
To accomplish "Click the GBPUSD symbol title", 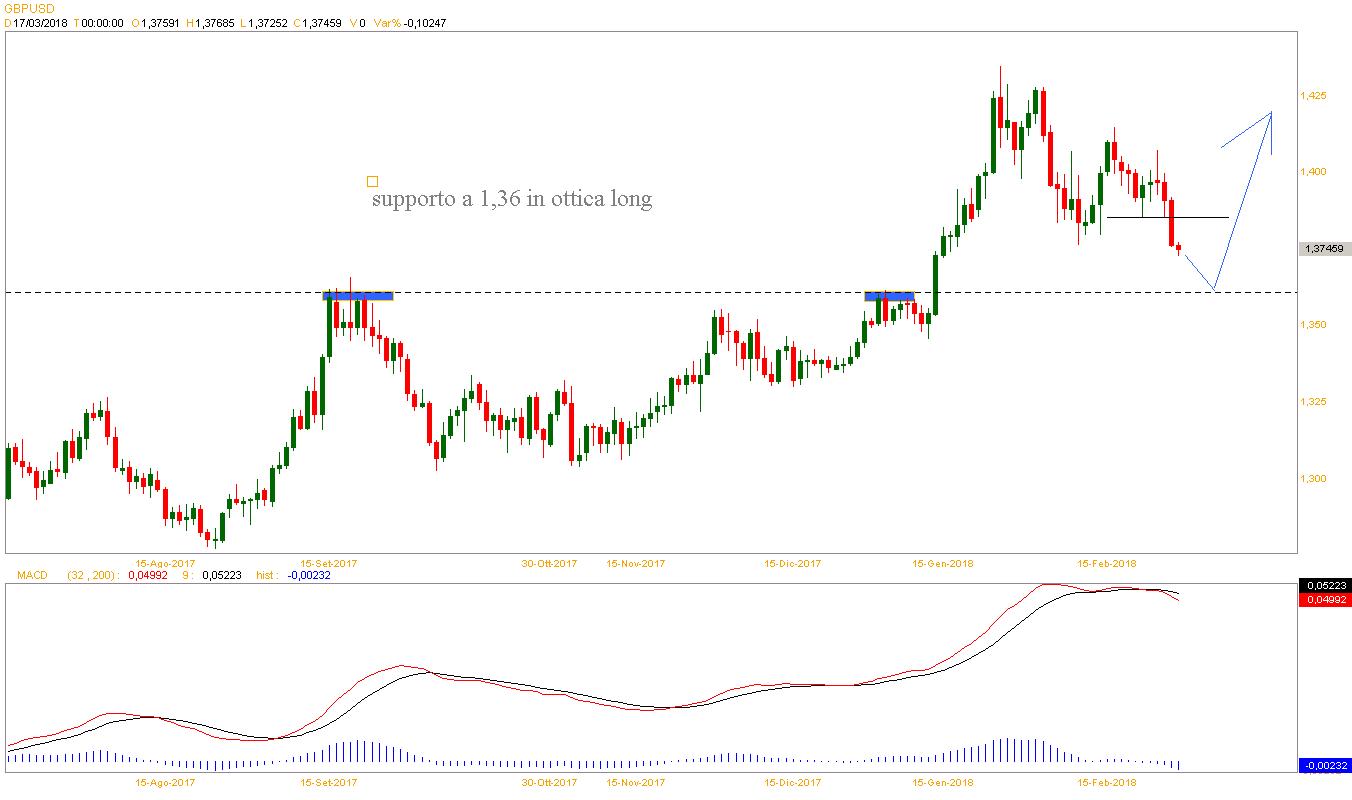I will pos(28,7).
